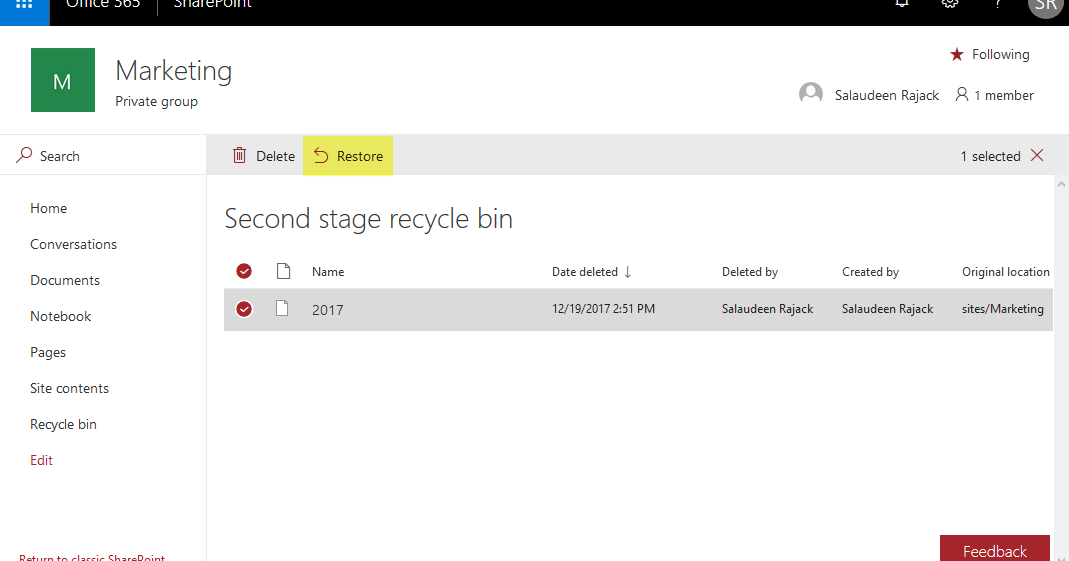Screen dimensions: 1069x561
Task: Open Documents in left navigation
Action: pyautogui.click(x=65, y=280)
